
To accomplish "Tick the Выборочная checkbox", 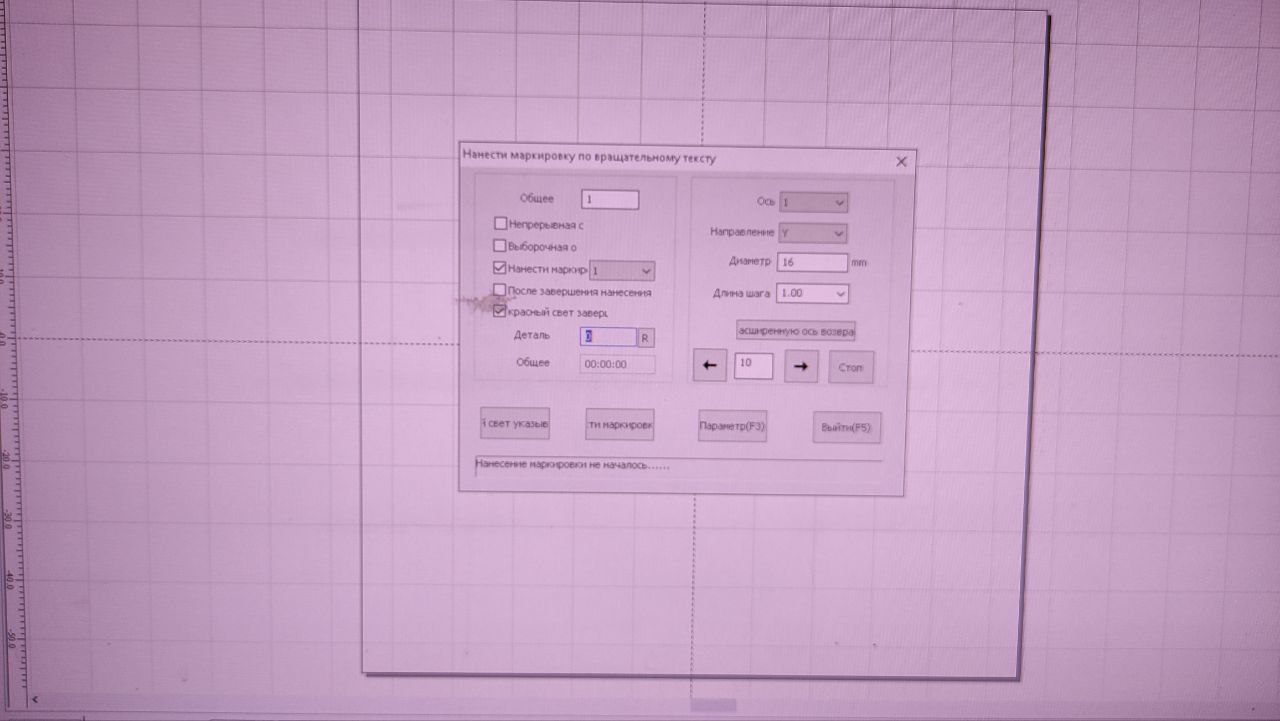I will [x=501, y=246].
